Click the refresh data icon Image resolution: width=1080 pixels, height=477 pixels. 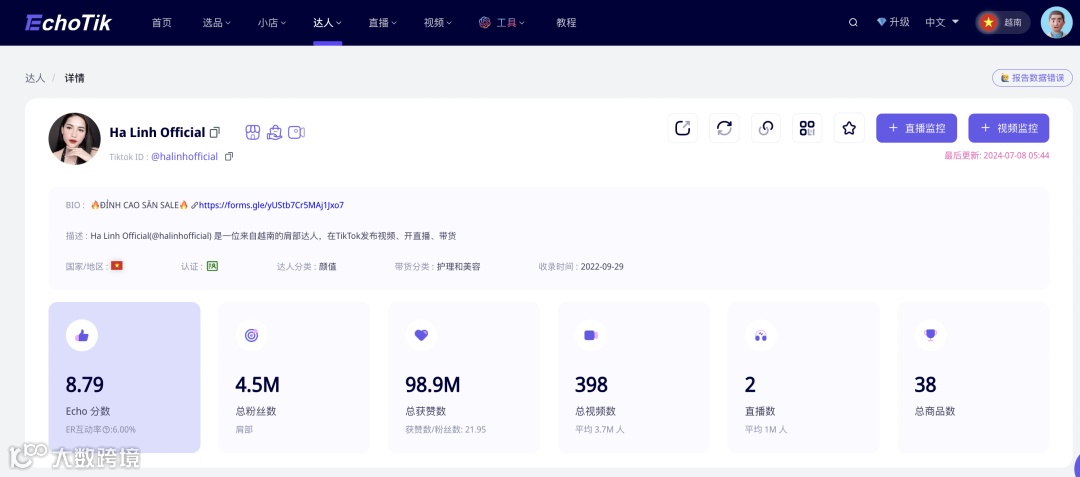click(724, 128)
